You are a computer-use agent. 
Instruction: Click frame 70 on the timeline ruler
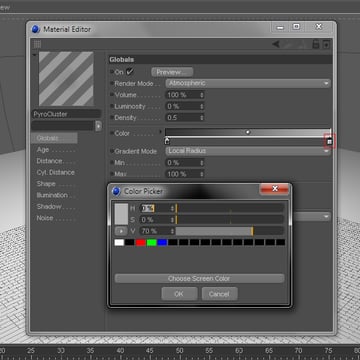click(298, 350)
